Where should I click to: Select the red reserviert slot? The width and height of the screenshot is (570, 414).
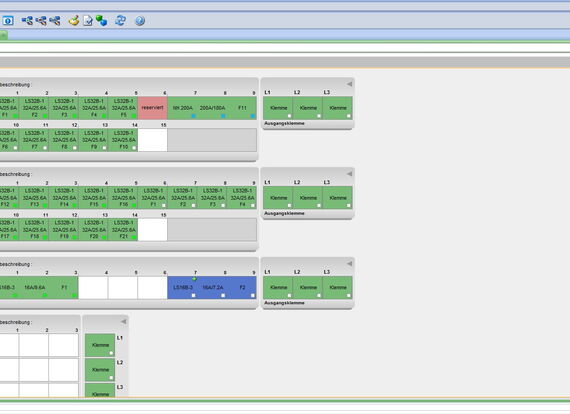[x=153, y=108]
